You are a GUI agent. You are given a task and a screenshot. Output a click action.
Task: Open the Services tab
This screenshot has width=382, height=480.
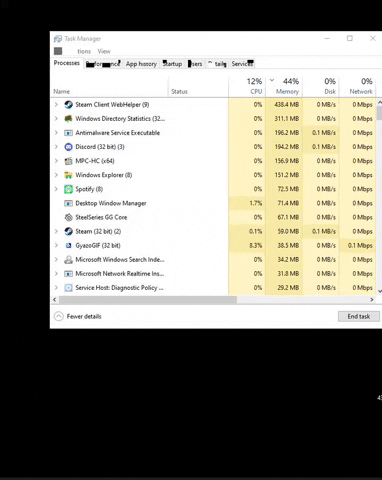tap(242, 64)
